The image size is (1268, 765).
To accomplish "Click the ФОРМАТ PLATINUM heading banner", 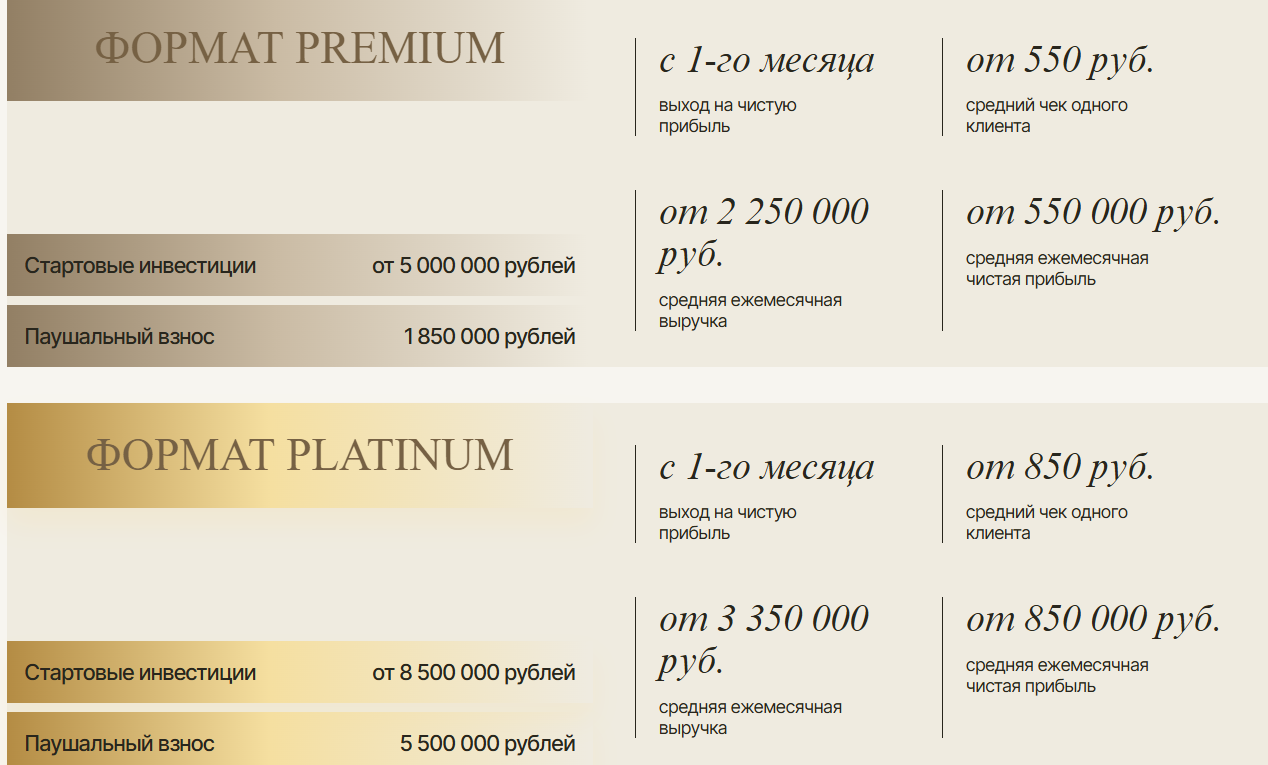I will click(299, 456).
